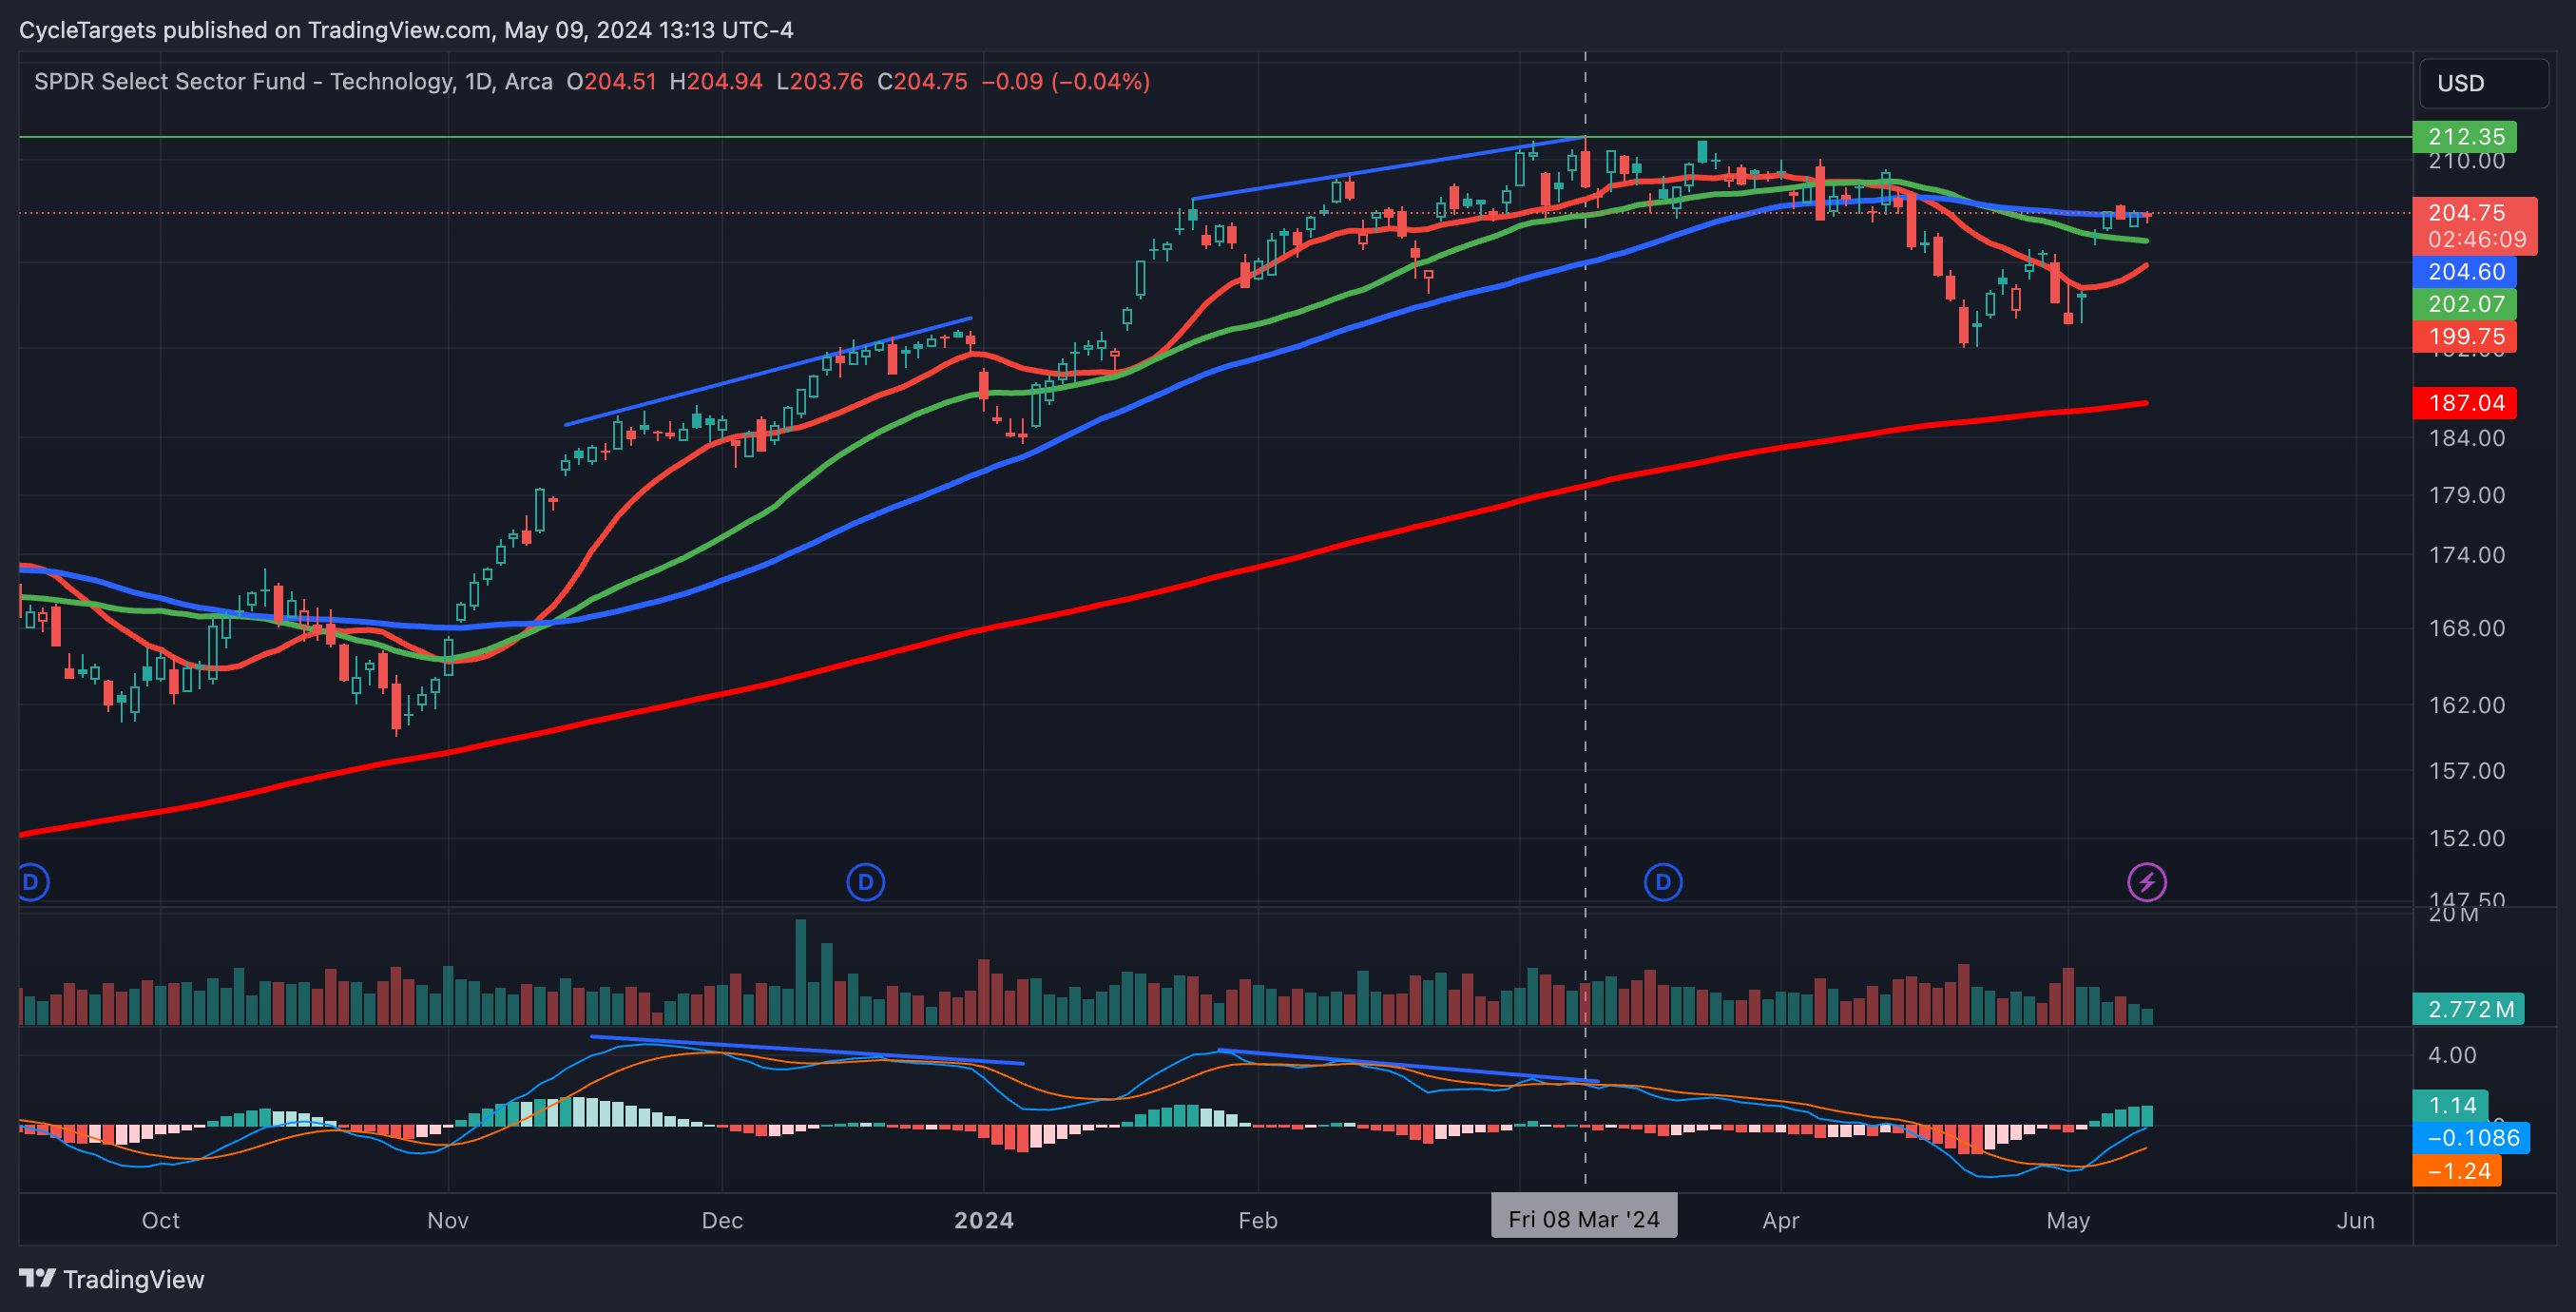Viewport: 2576px width, 1312px height.
Task: Click the orange -1.24 signal line label
Action: click(2457, 1170)
